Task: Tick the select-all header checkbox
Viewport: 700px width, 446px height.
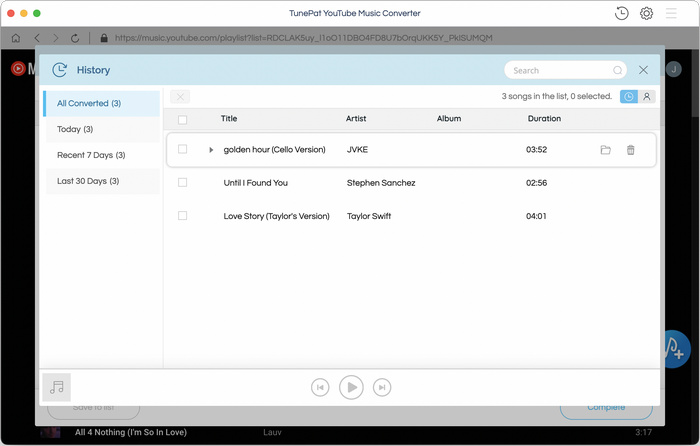Action: point(182,120)
